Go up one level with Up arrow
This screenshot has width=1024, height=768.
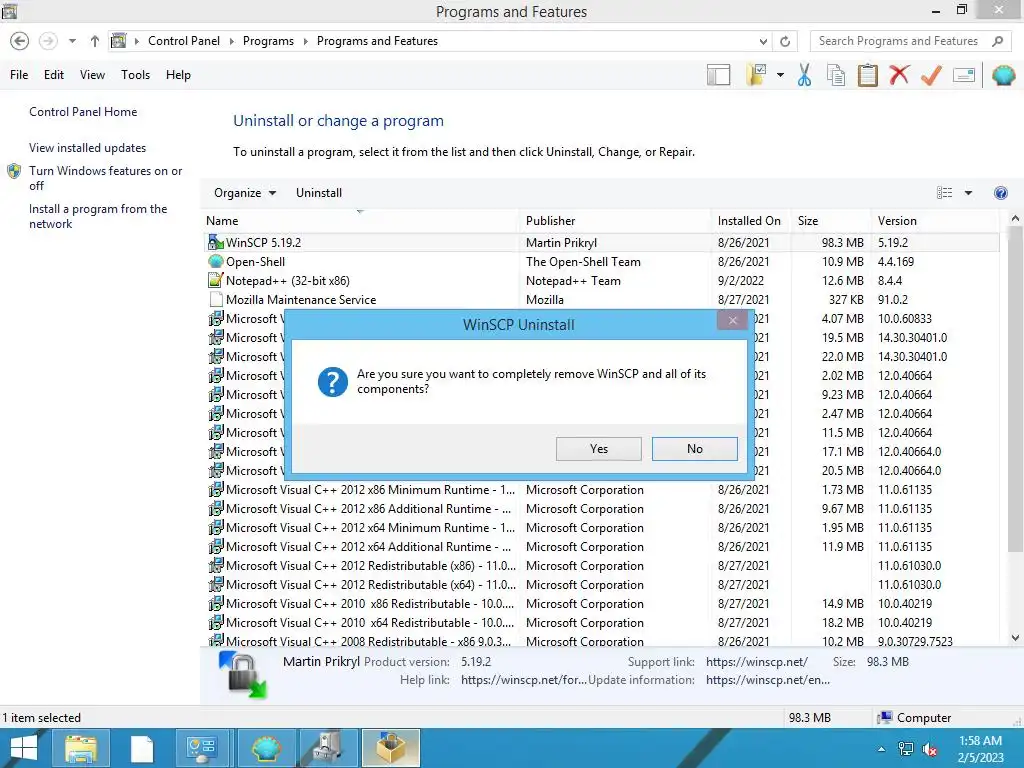coord(95,41)
